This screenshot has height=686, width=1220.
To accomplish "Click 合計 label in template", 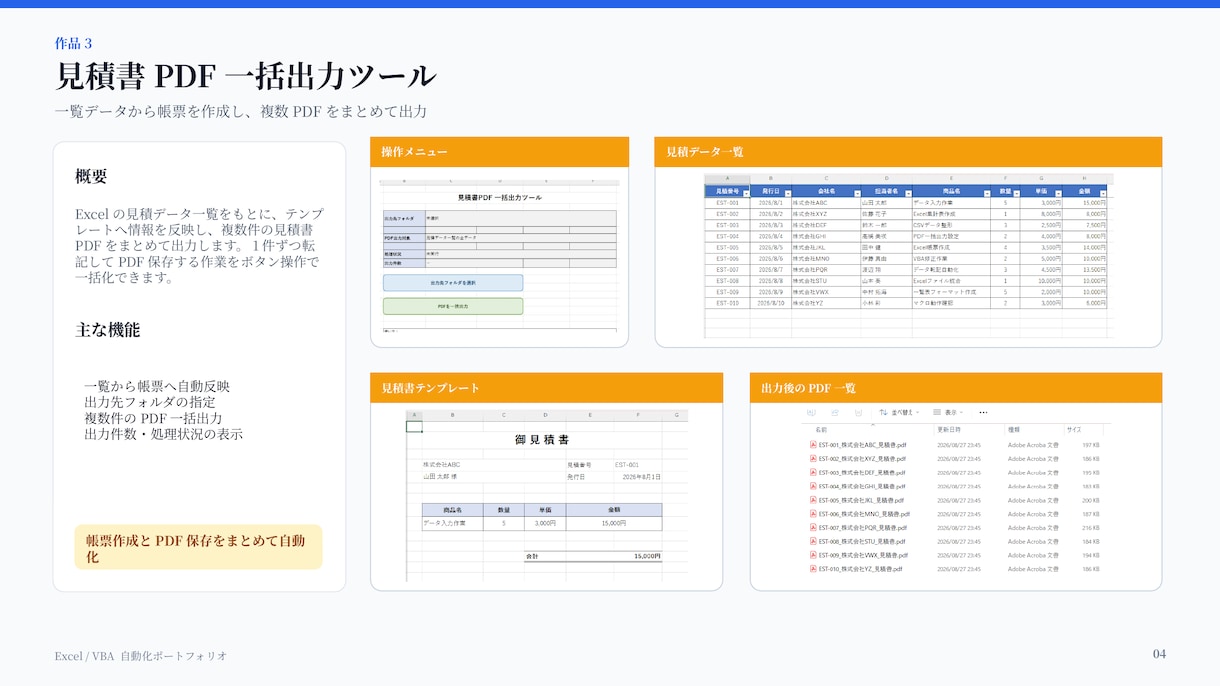I will click(532, 556).
